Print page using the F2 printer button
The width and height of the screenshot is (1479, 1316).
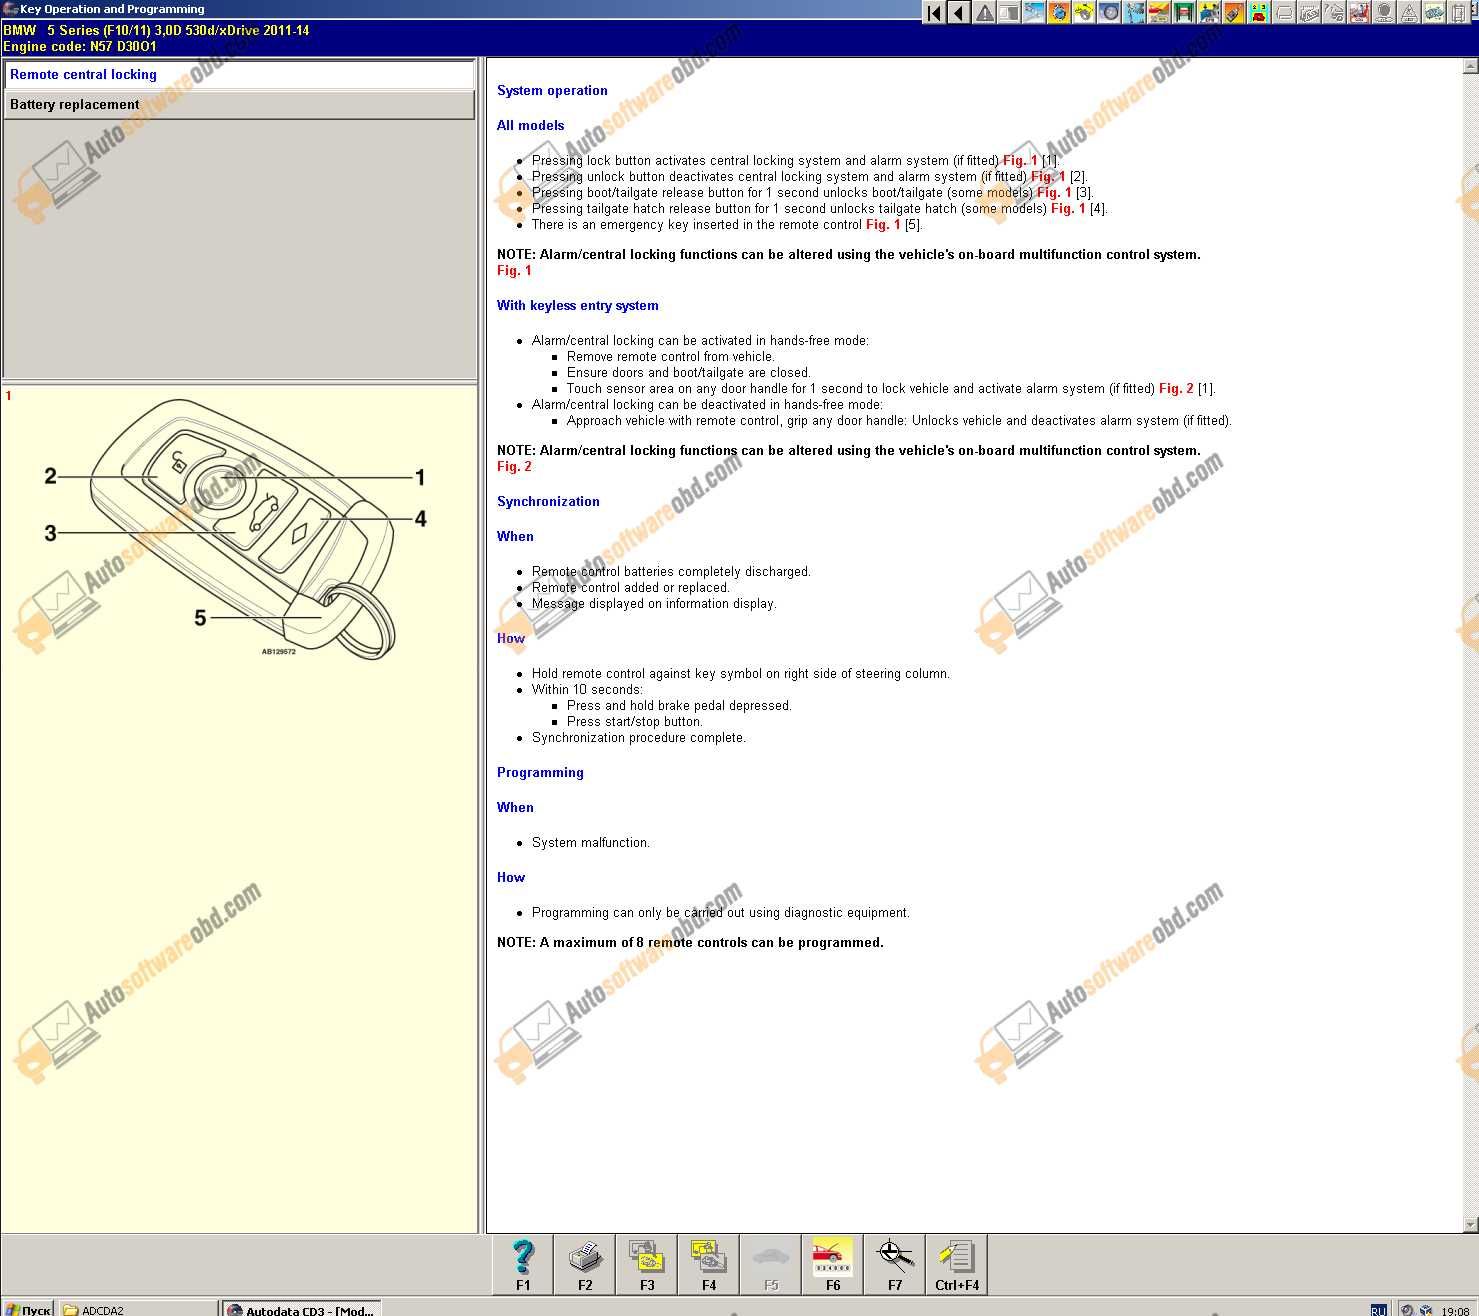coord(585,1265)
